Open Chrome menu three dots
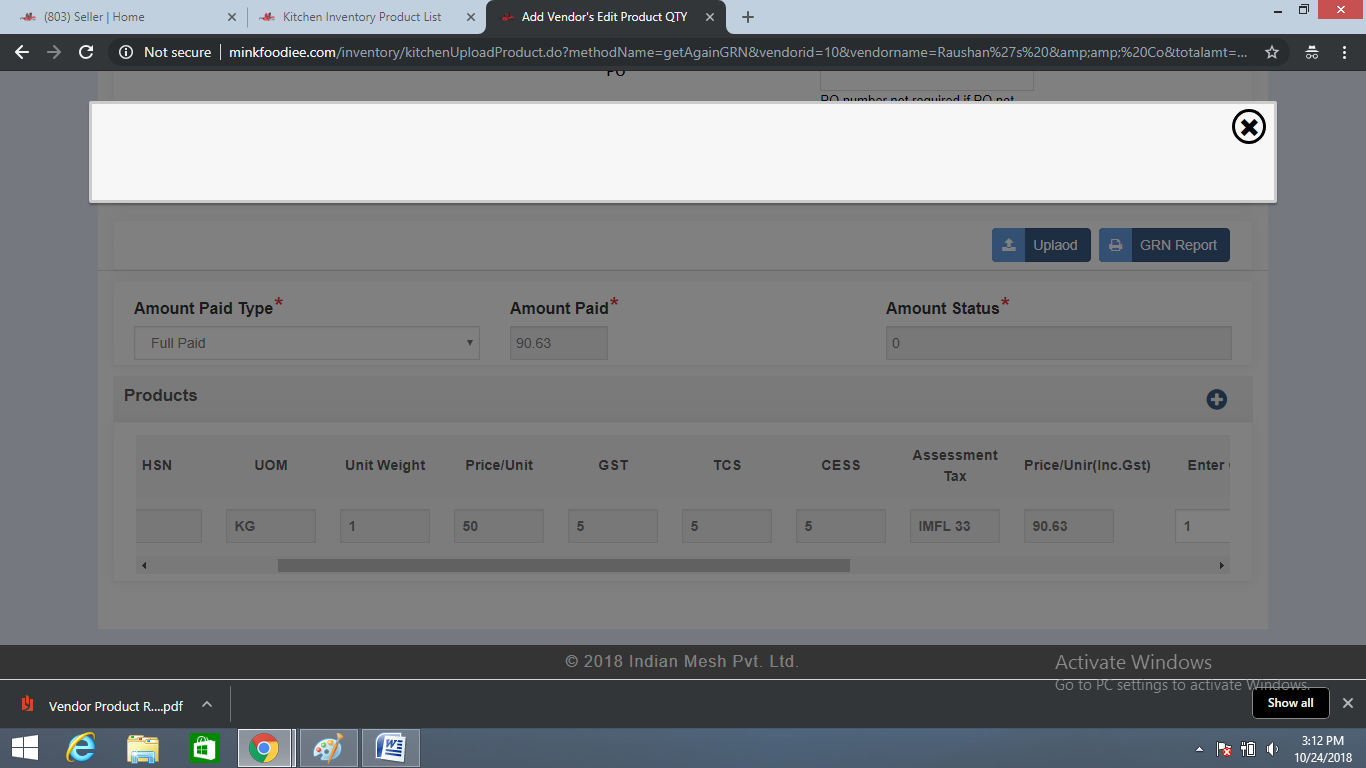The height and width of the screenshot is (768, 1366). (x=1343, y=52)
